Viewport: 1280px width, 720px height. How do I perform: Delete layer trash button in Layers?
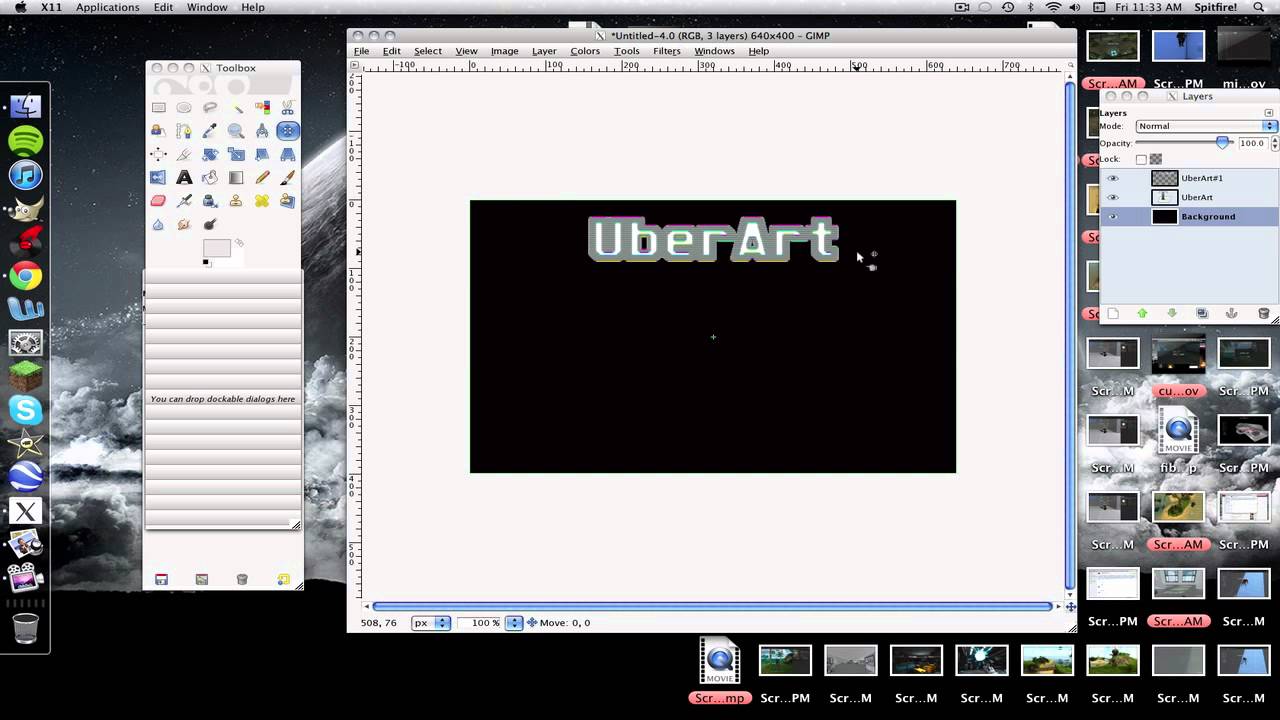[1263, 313]
